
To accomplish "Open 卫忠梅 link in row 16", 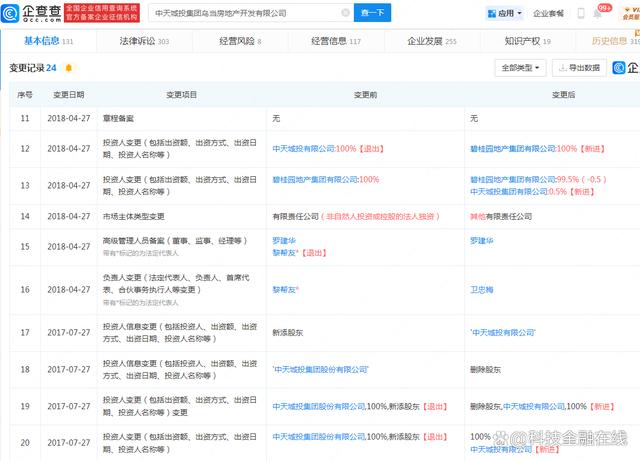I will click(x=482, y=290).
